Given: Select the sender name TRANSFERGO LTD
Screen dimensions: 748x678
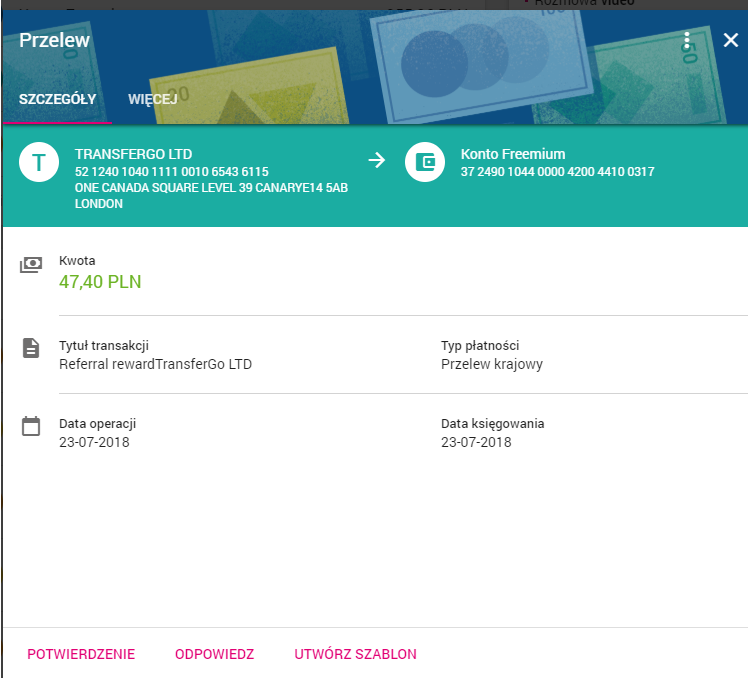Looking at the screenshot, I should coord(134,154).
